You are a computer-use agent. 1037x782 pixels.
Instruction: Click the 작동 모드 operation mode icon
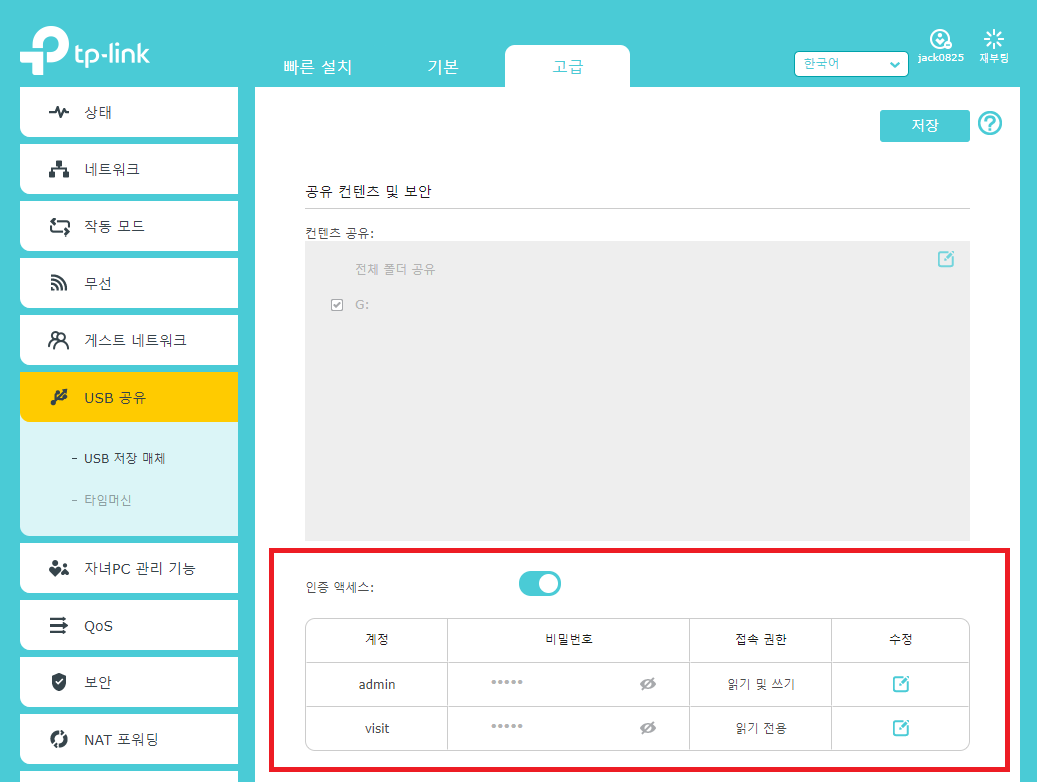[x=60, y=226]
